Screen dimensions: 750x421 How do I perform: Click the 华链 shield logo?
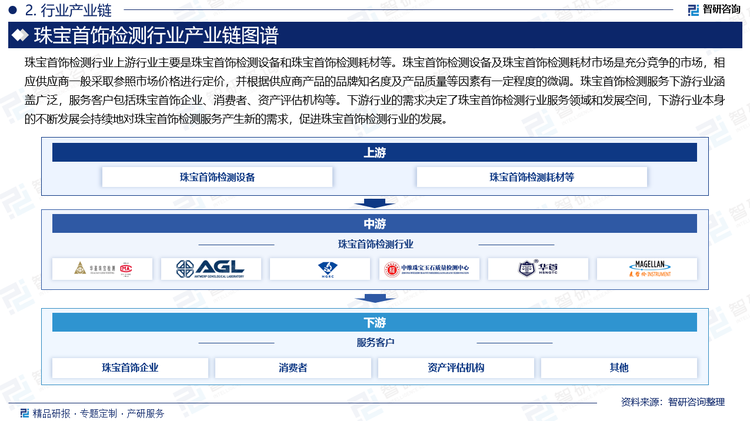(538, 269)
